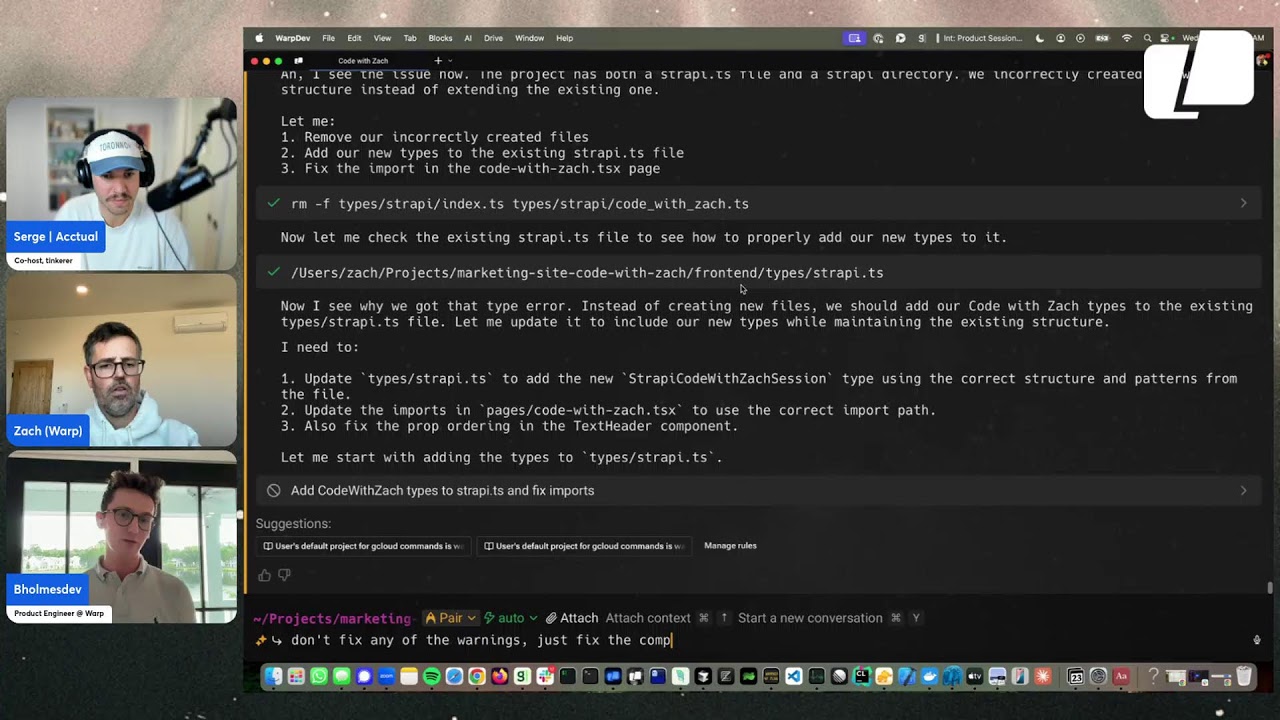This screenshot has height=720, width=1280.
Task: Click the microphone voice input icon
Action: pyautogui.click(x=1257, y=640)
